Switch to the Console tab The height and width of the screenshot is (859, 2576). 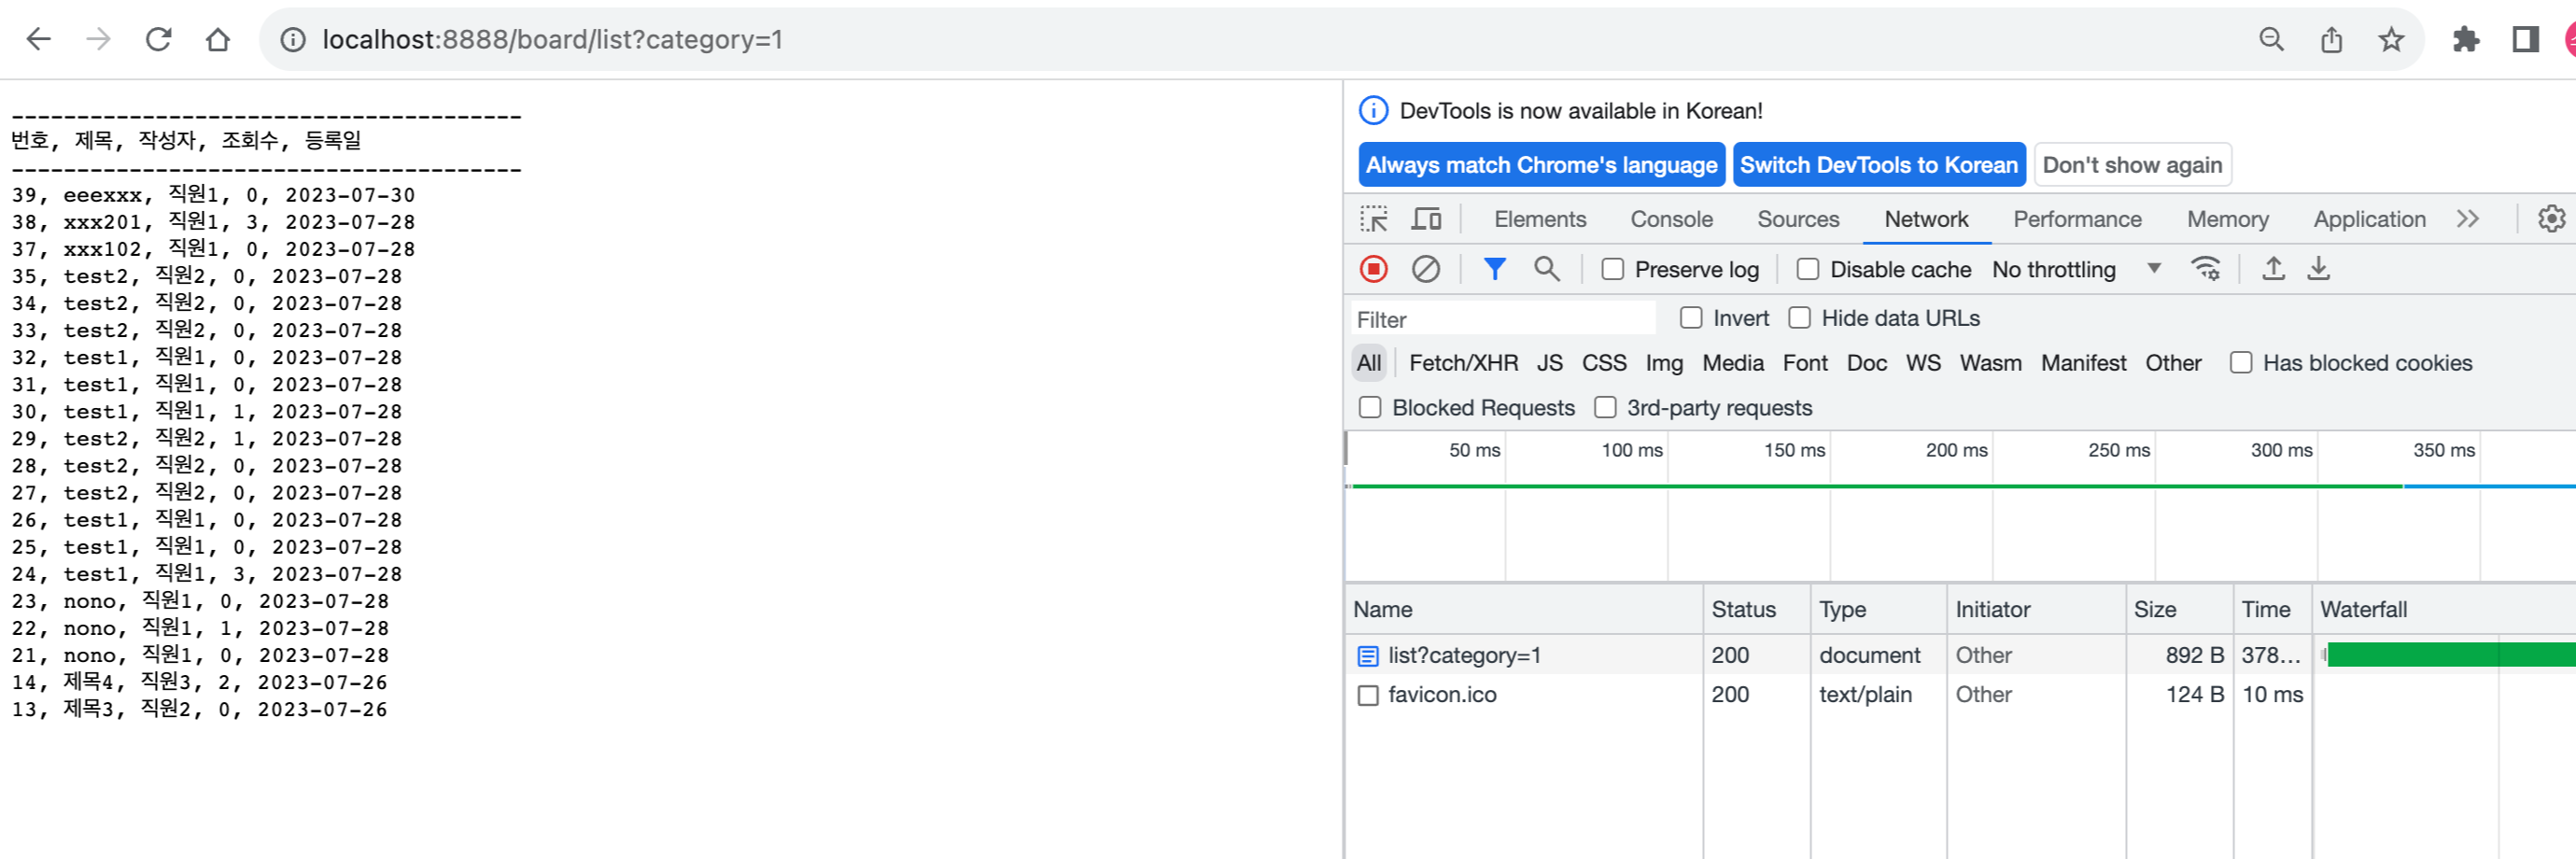pyautogui.click(x=1671, y=219)
